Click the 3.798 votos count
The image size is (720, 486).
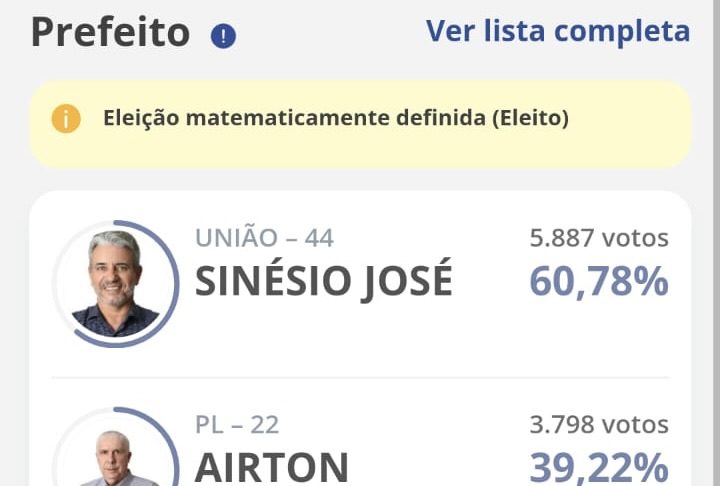[598, 425]
